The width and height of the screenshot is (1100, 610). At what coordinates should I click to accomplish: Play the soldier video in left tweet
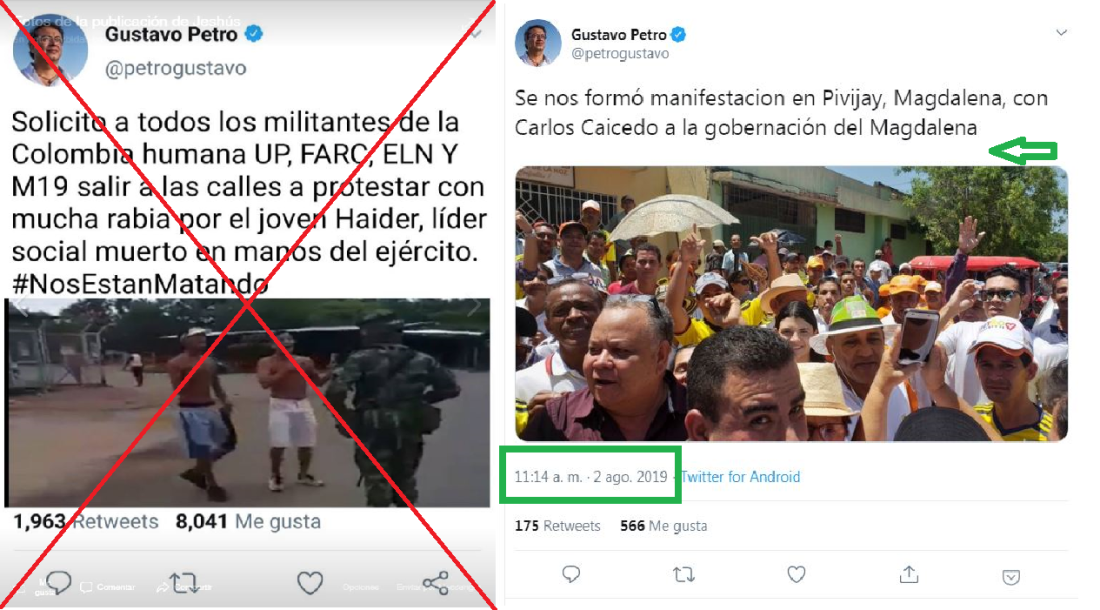[247, 402]
